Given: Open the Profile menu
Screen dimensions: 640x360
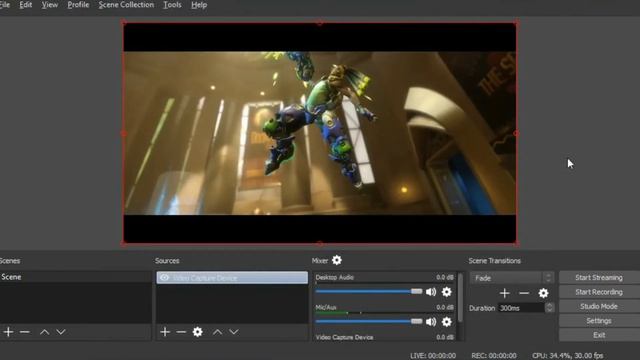Looking at the screenshot, I should pos(78,5).
